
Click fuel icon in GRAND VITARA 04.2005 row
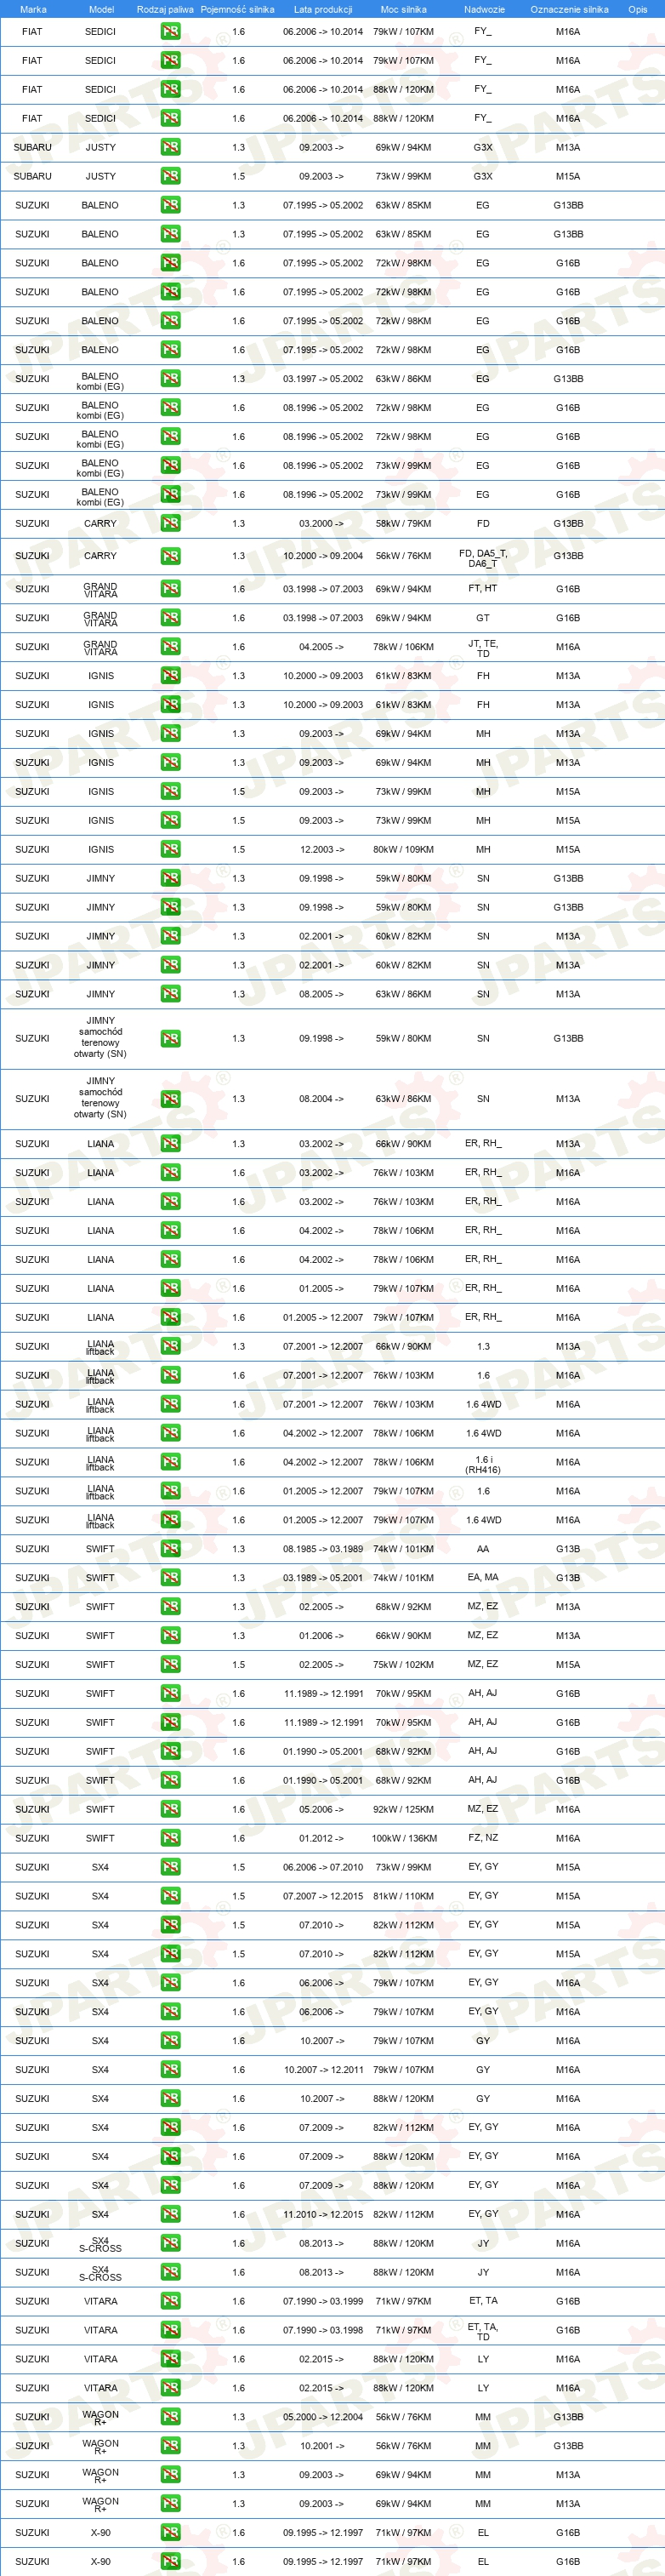click(170, 647)
